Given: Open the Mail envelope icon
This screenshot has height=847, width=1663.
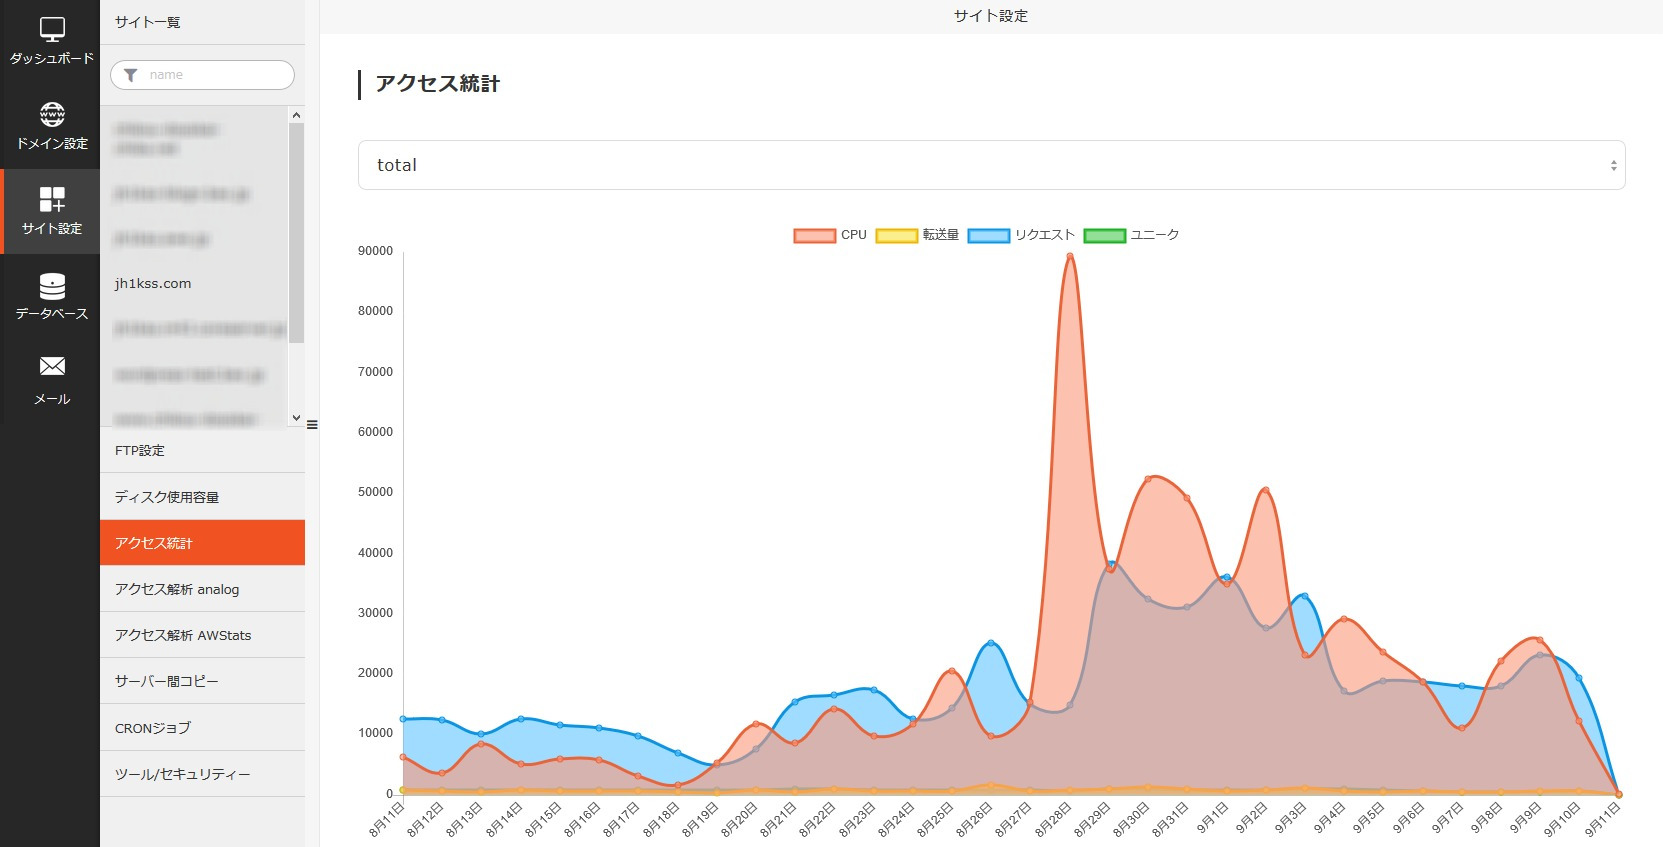Looking at the screenshot, I should [52, 367].
